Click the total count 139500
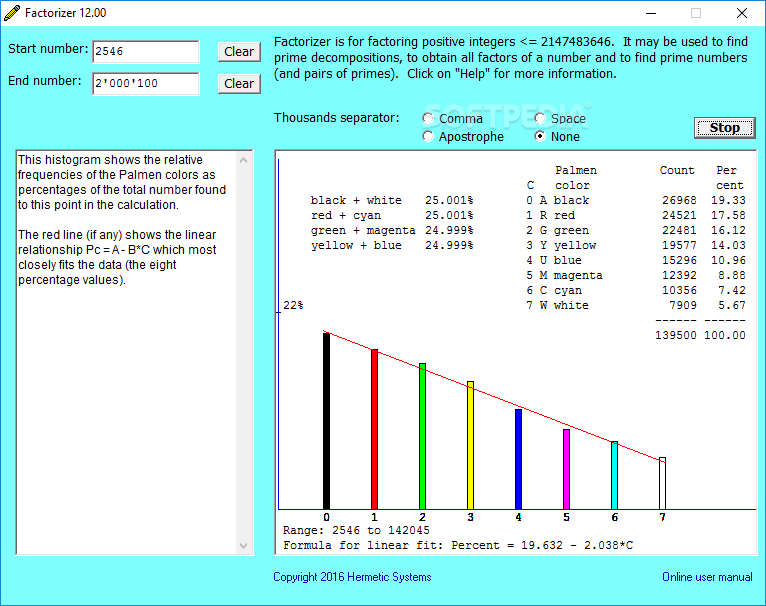Viewport: 766px width, 606px height. (676, 335)
